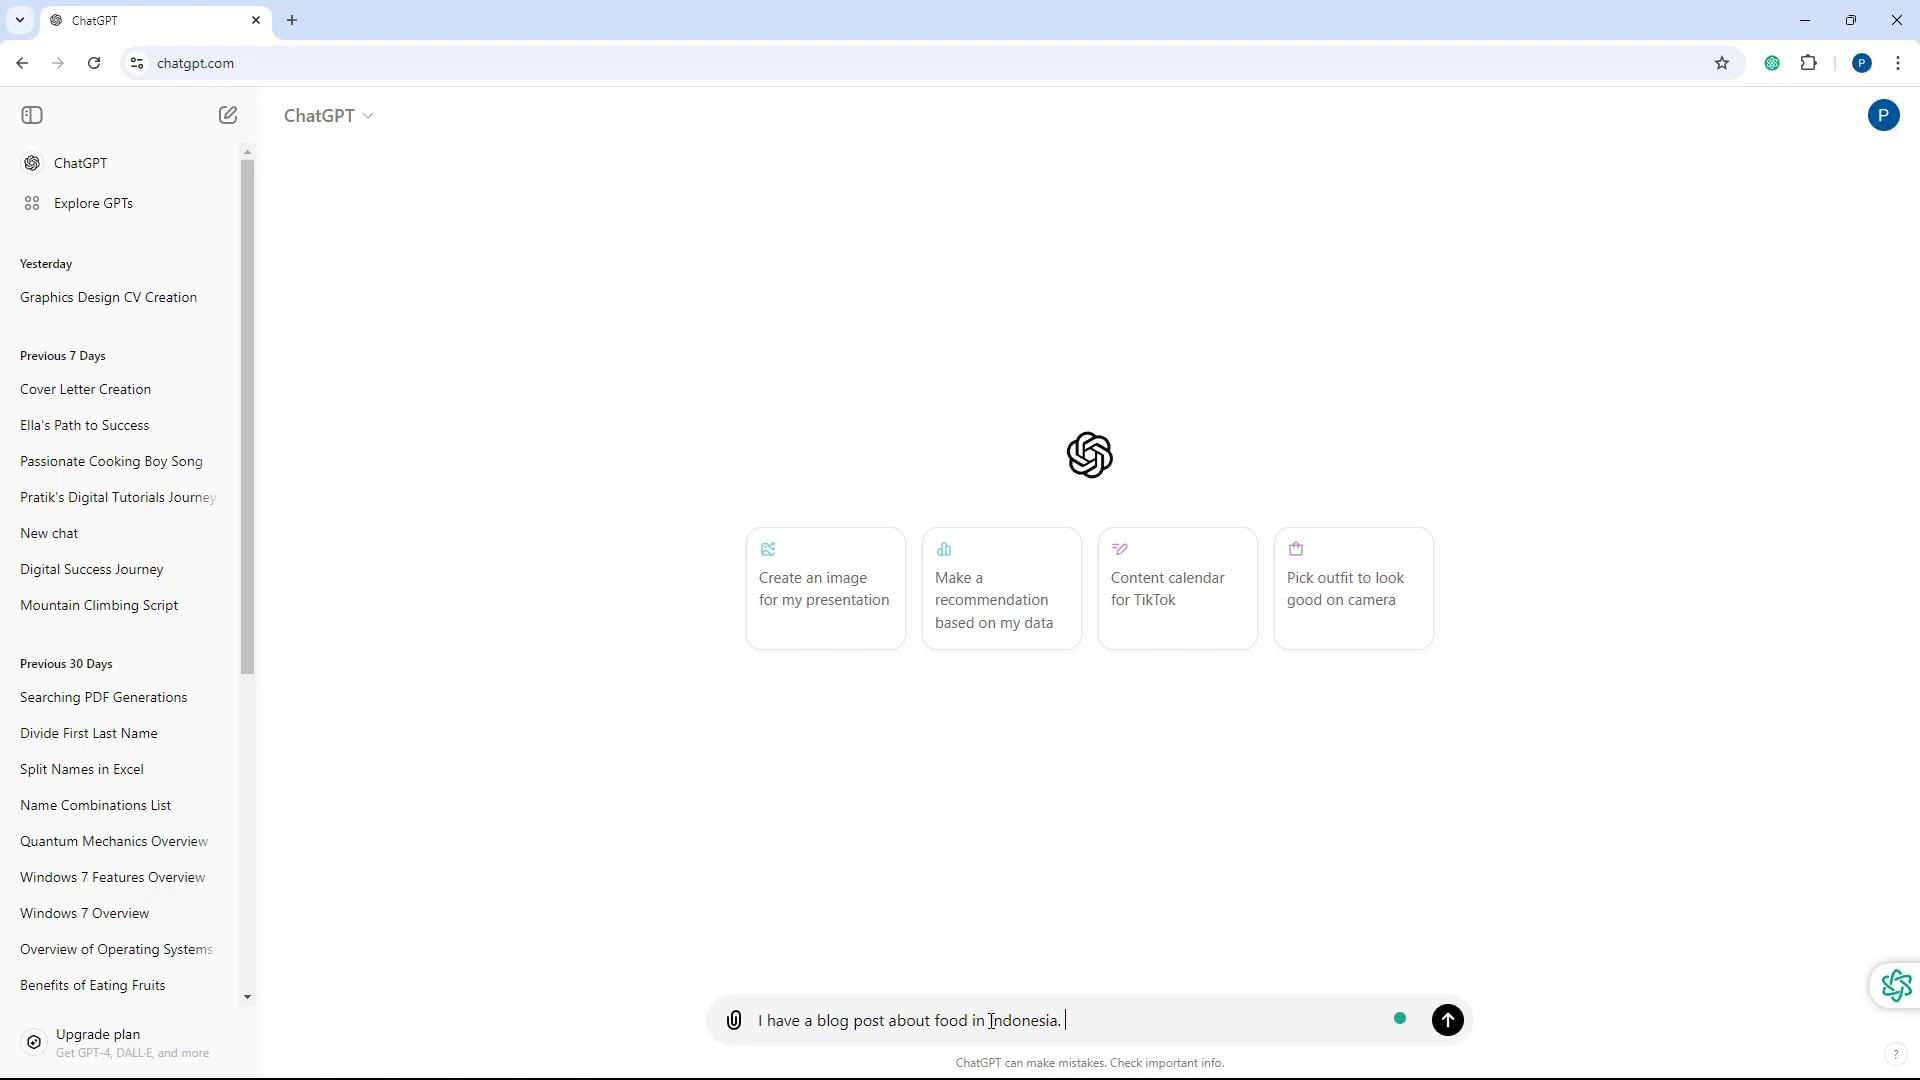Click the Upgrade plan link
The width and height of the screenshot is (1920, 1080).
98,1034
